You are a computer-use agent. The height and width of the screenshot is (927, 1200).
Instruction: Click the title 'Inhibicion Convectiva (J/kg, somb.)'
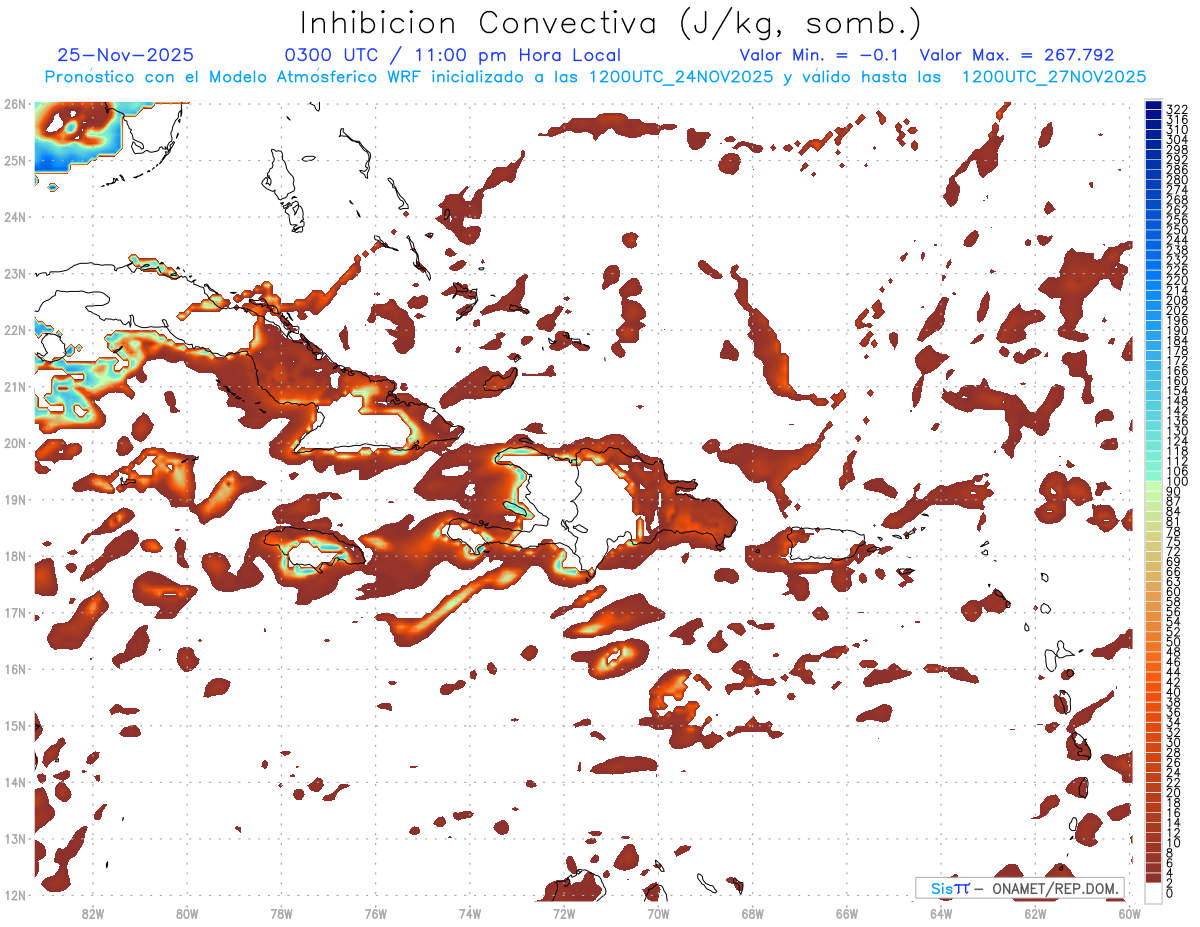[x=611, y=23]
